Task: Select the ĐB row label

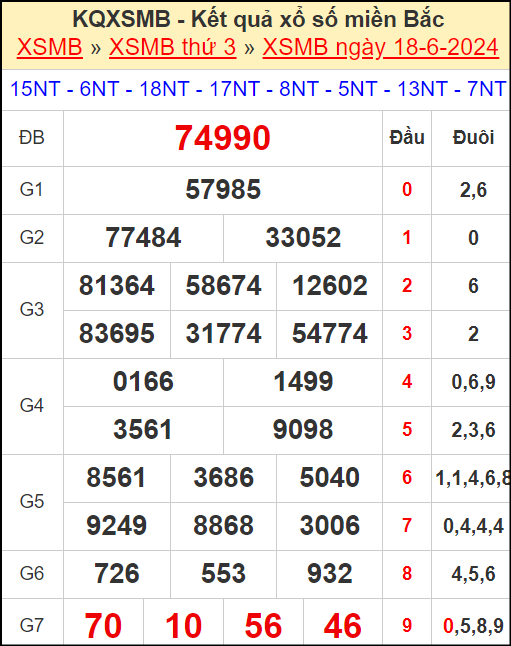Action: pos(32,138)
